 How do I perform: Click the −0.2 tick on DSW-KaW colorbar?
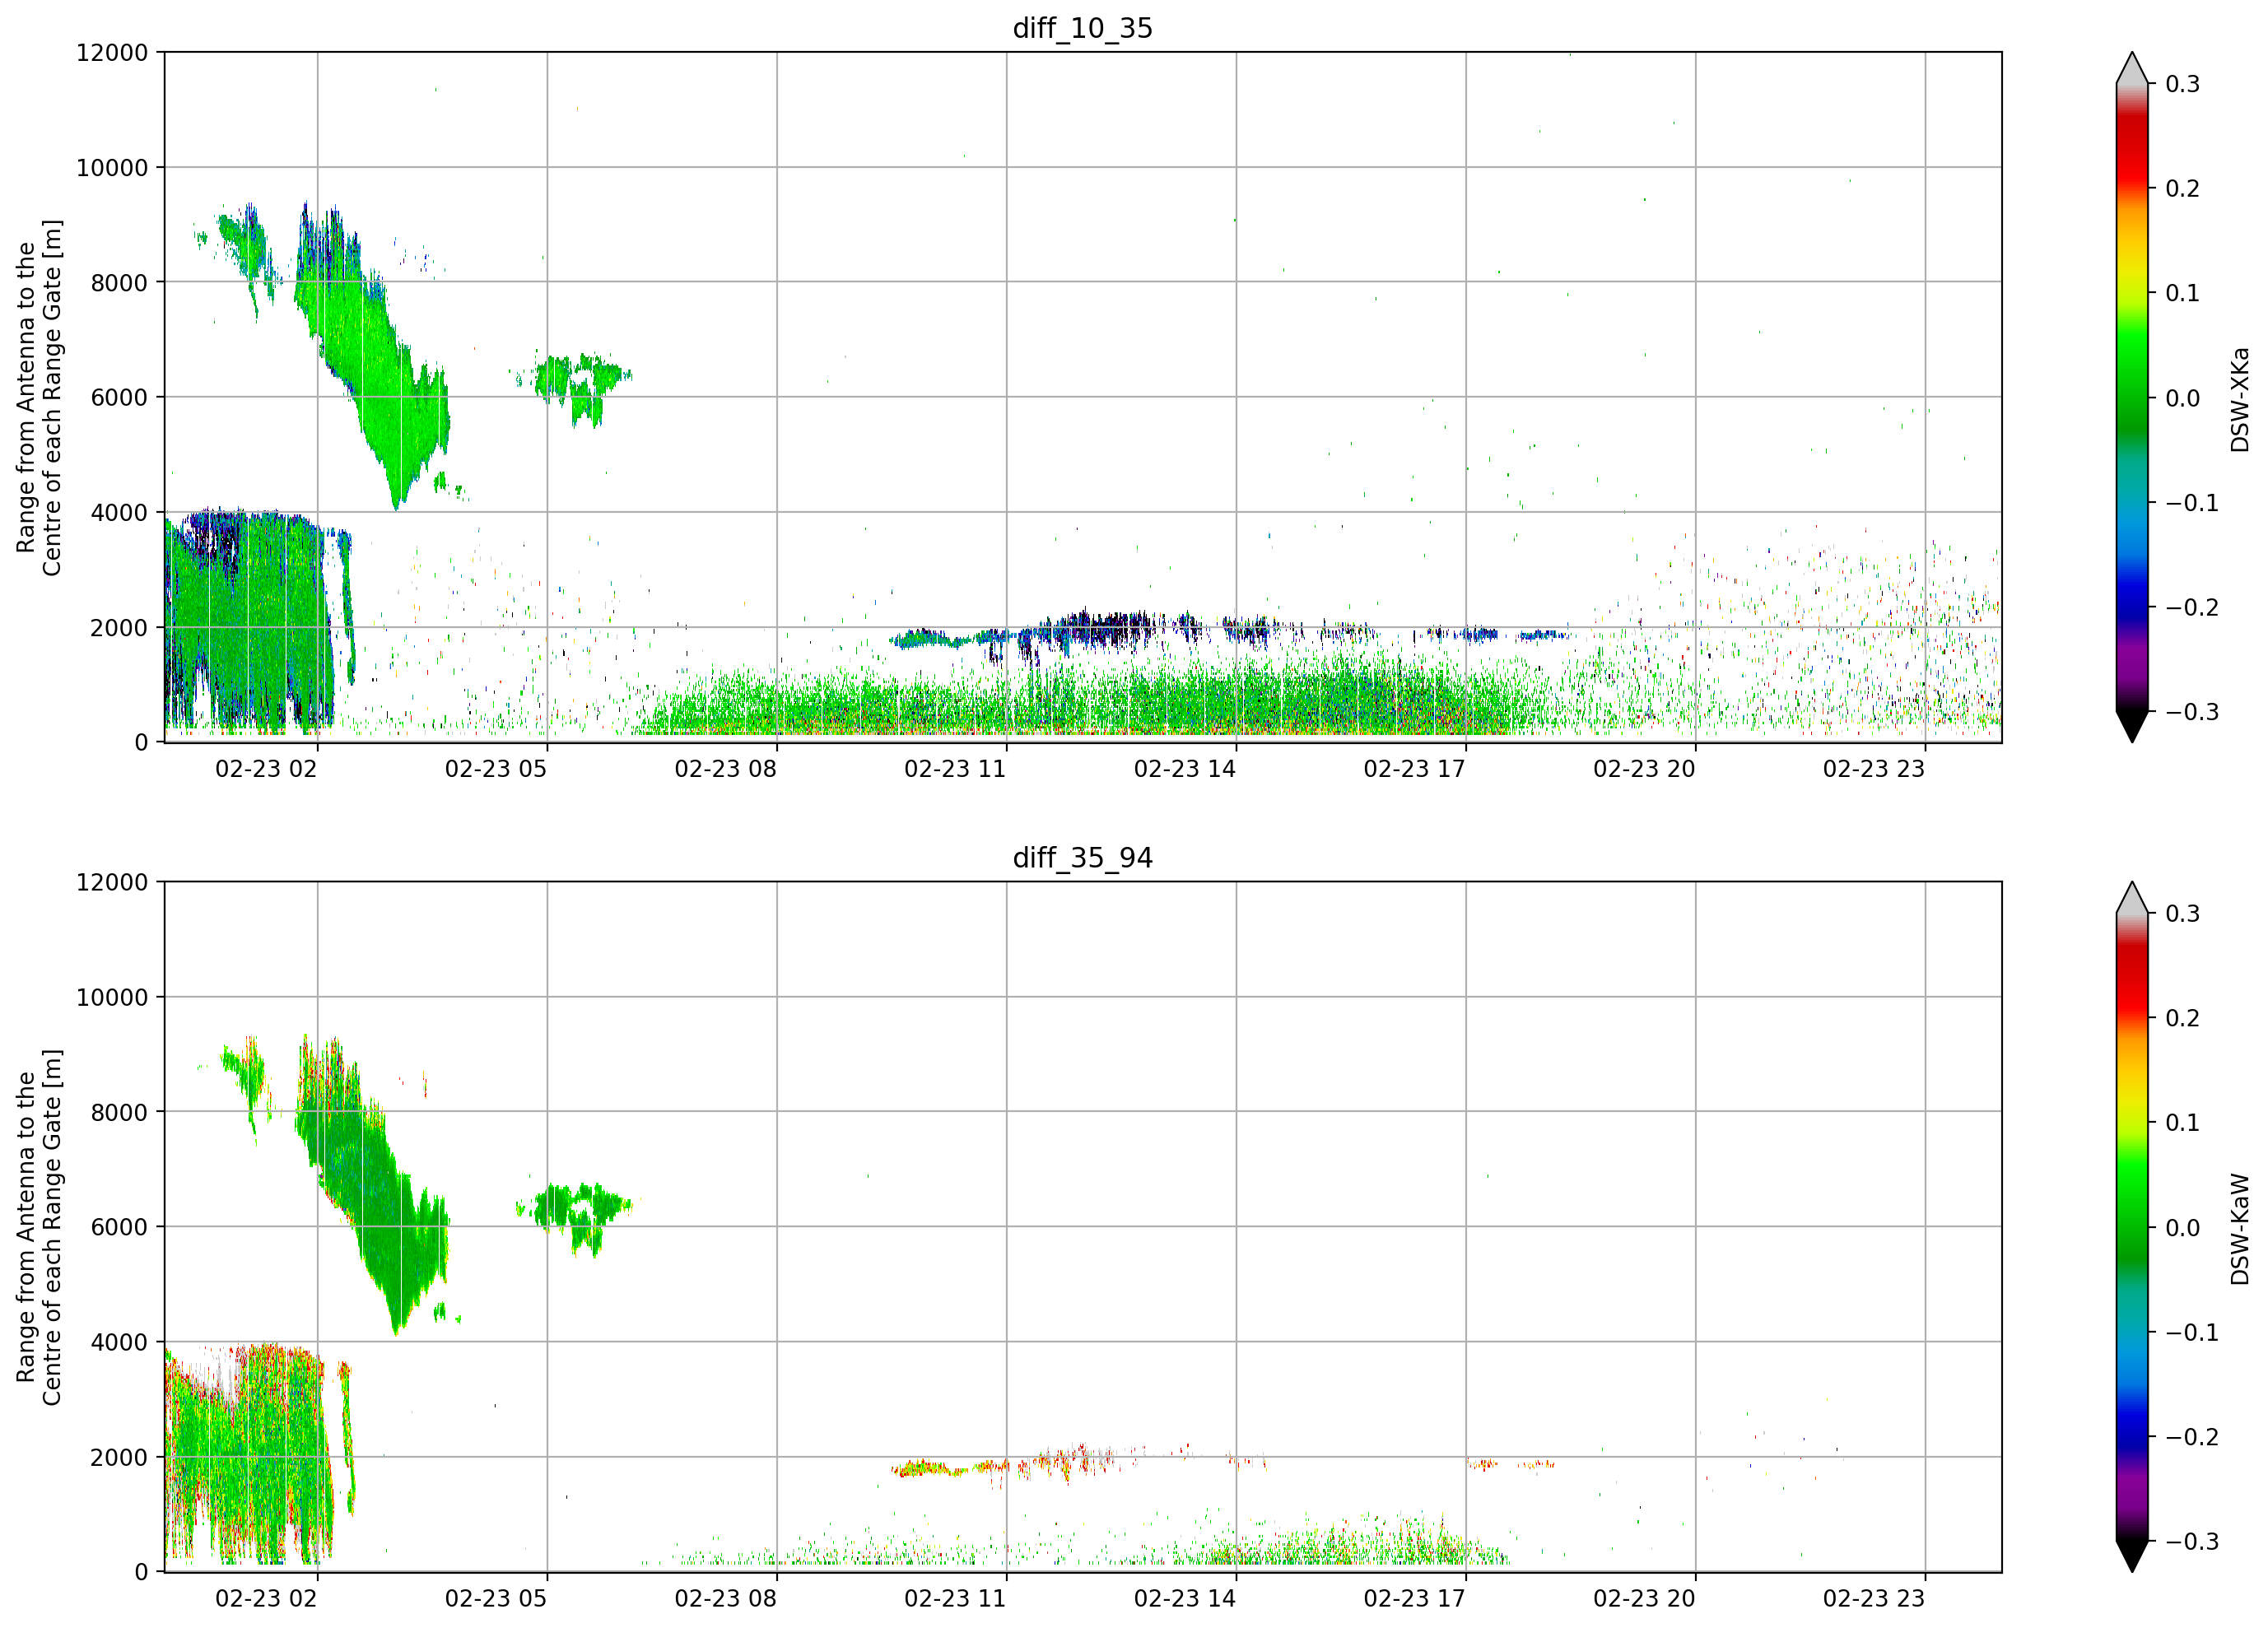point(2192,1438)
